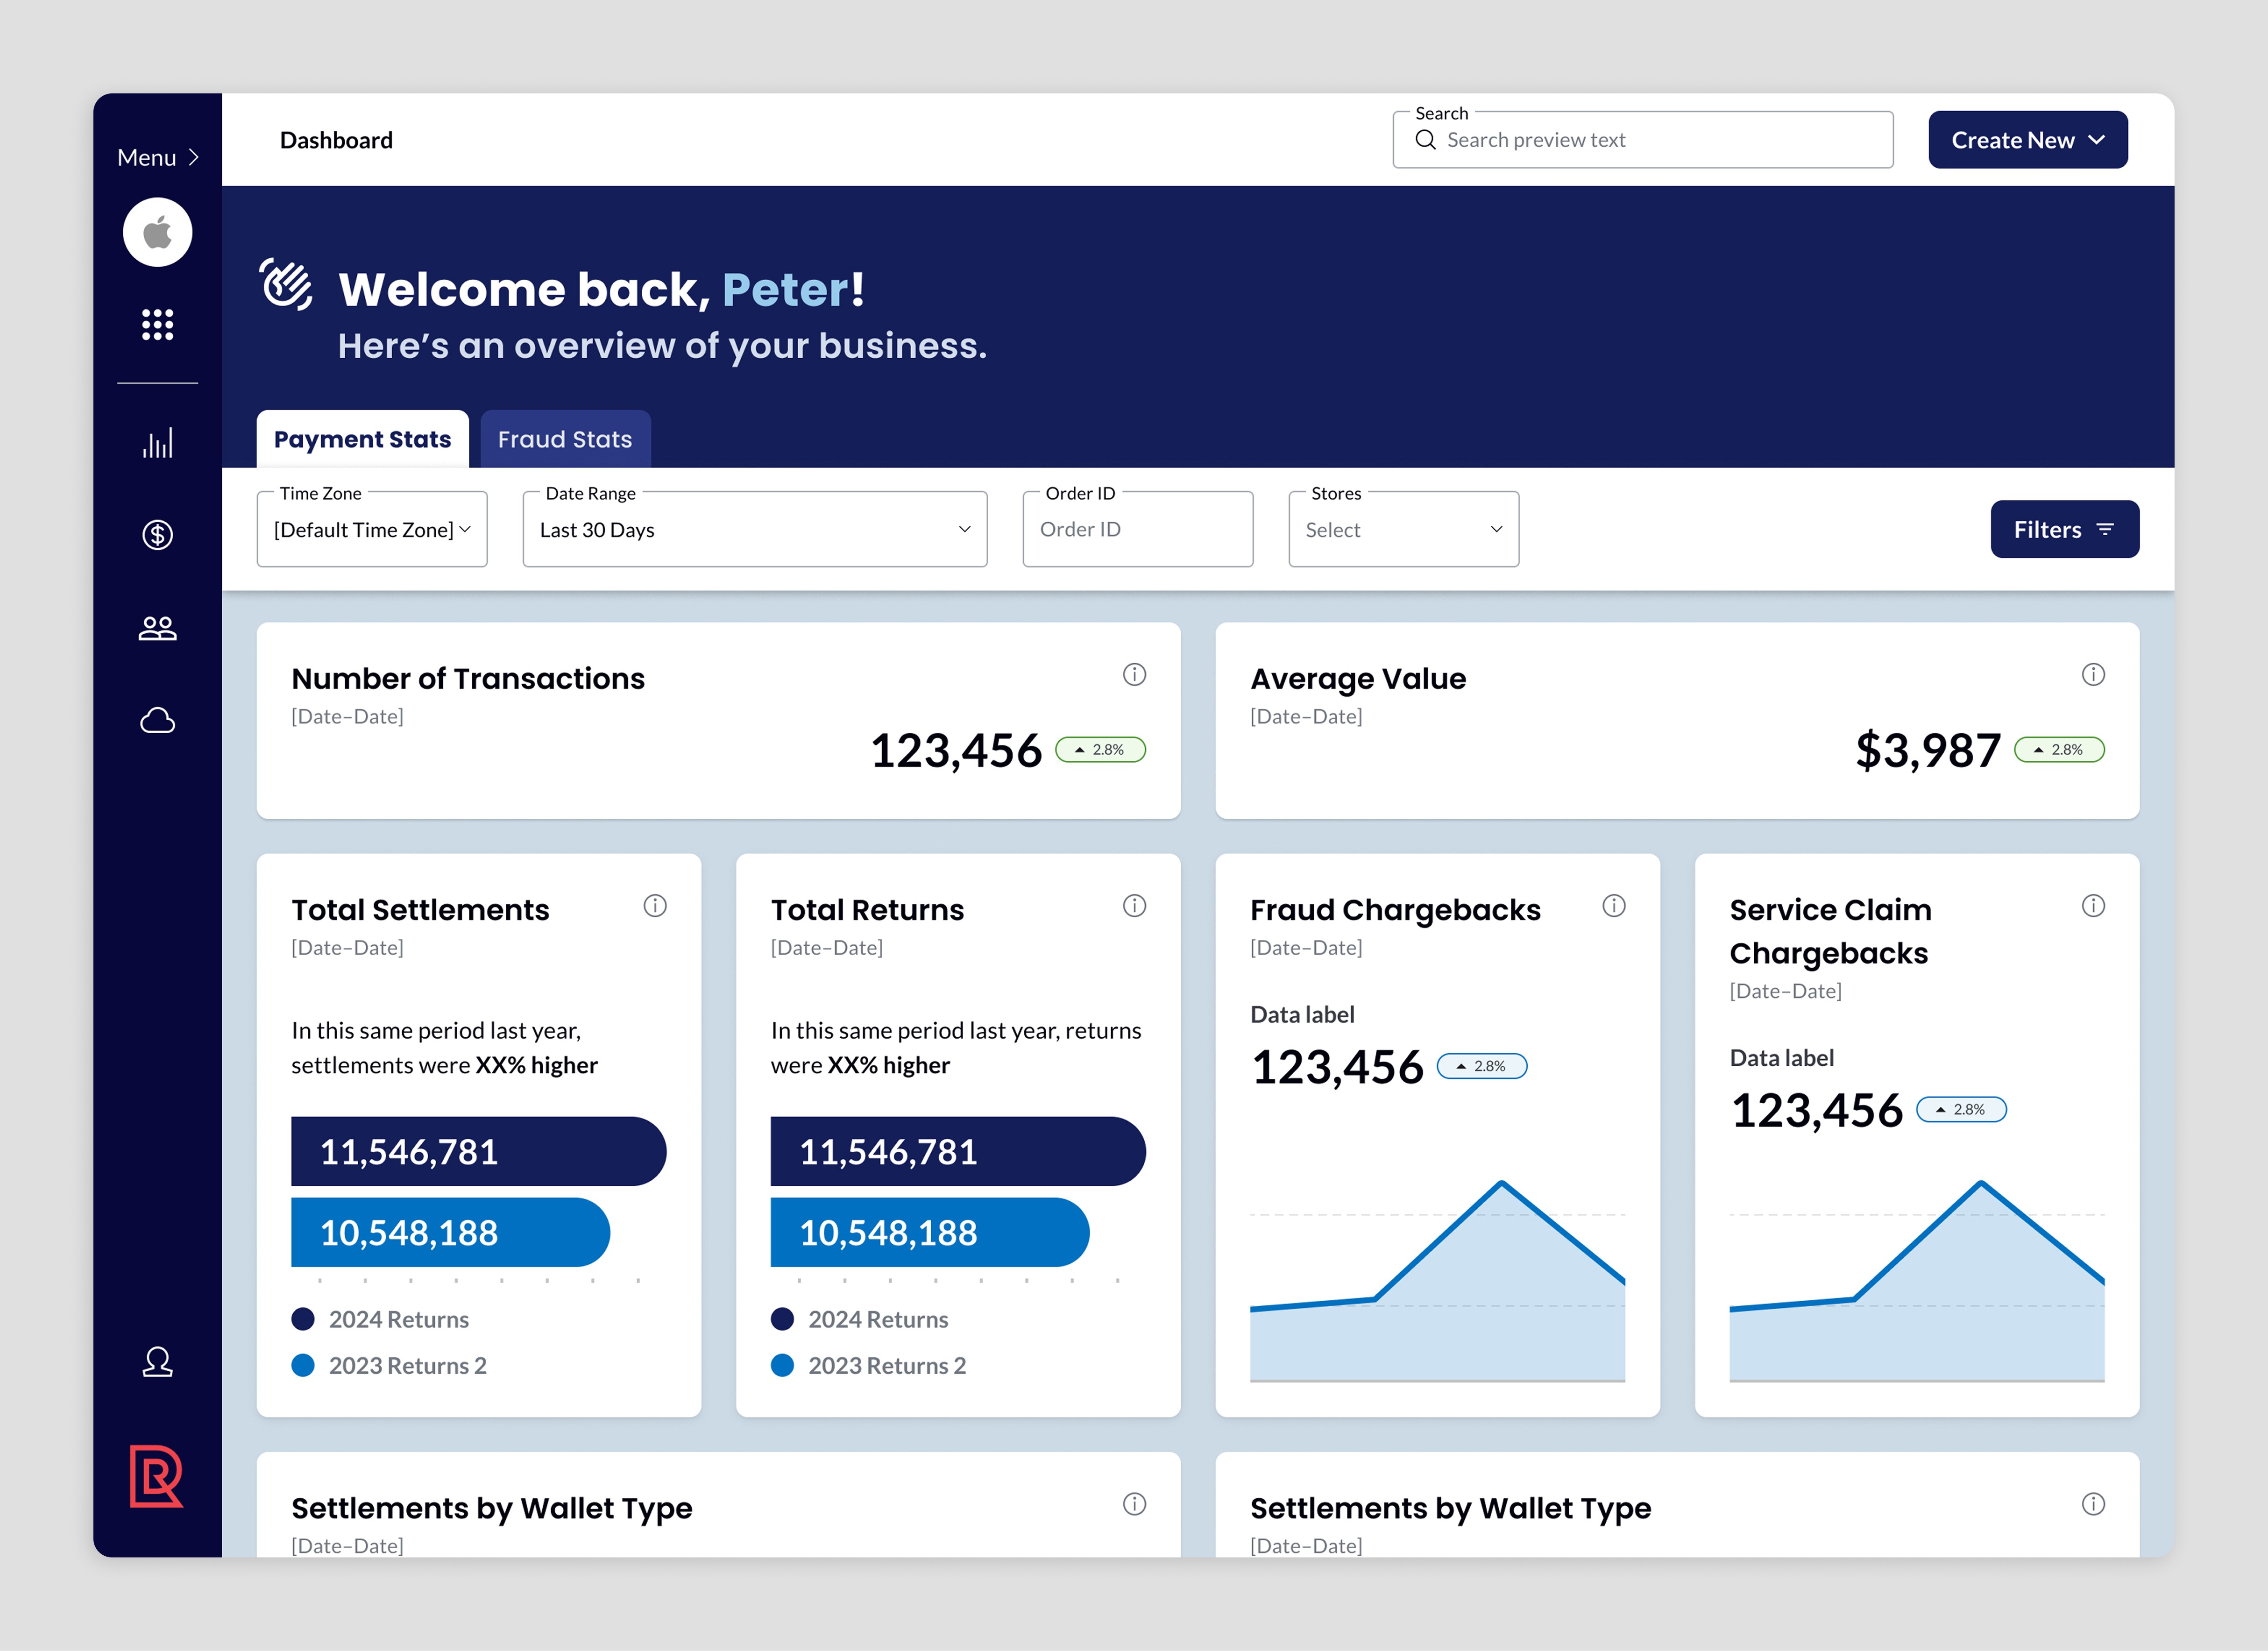The width and height of the screenshot is (2268, 1651).
Task: Show info for Number of Transactions card
Action: (x=1134, y=674)
